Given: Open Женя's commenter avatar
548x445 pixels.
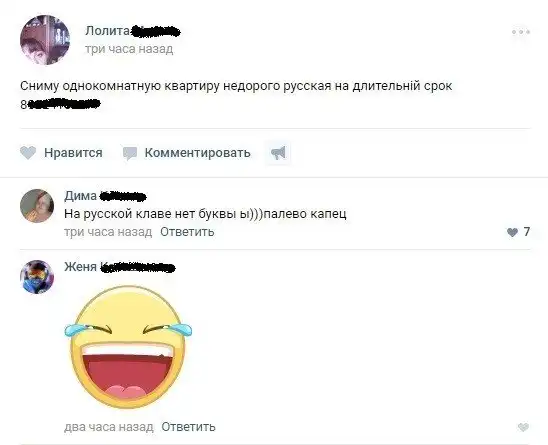Looking at the screenshot, I should tap(37, 277).
